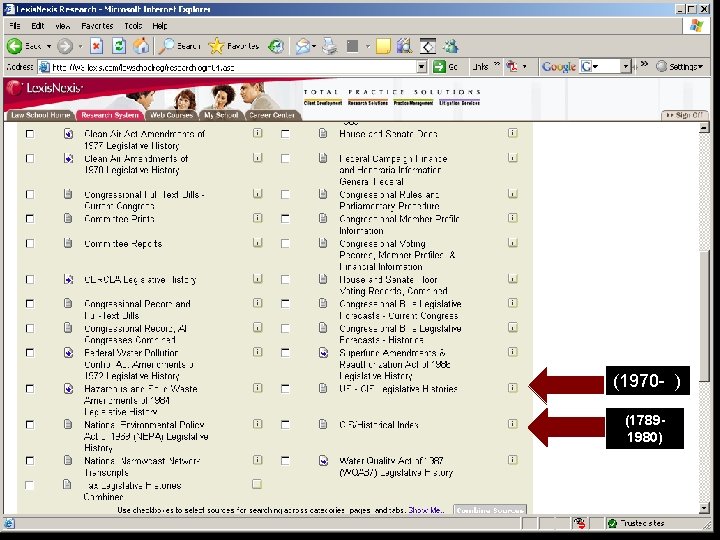Viewport: 720px width, 540px height.
Task: Click the Mail envelope icon
Action: click(x=302, y=46)
